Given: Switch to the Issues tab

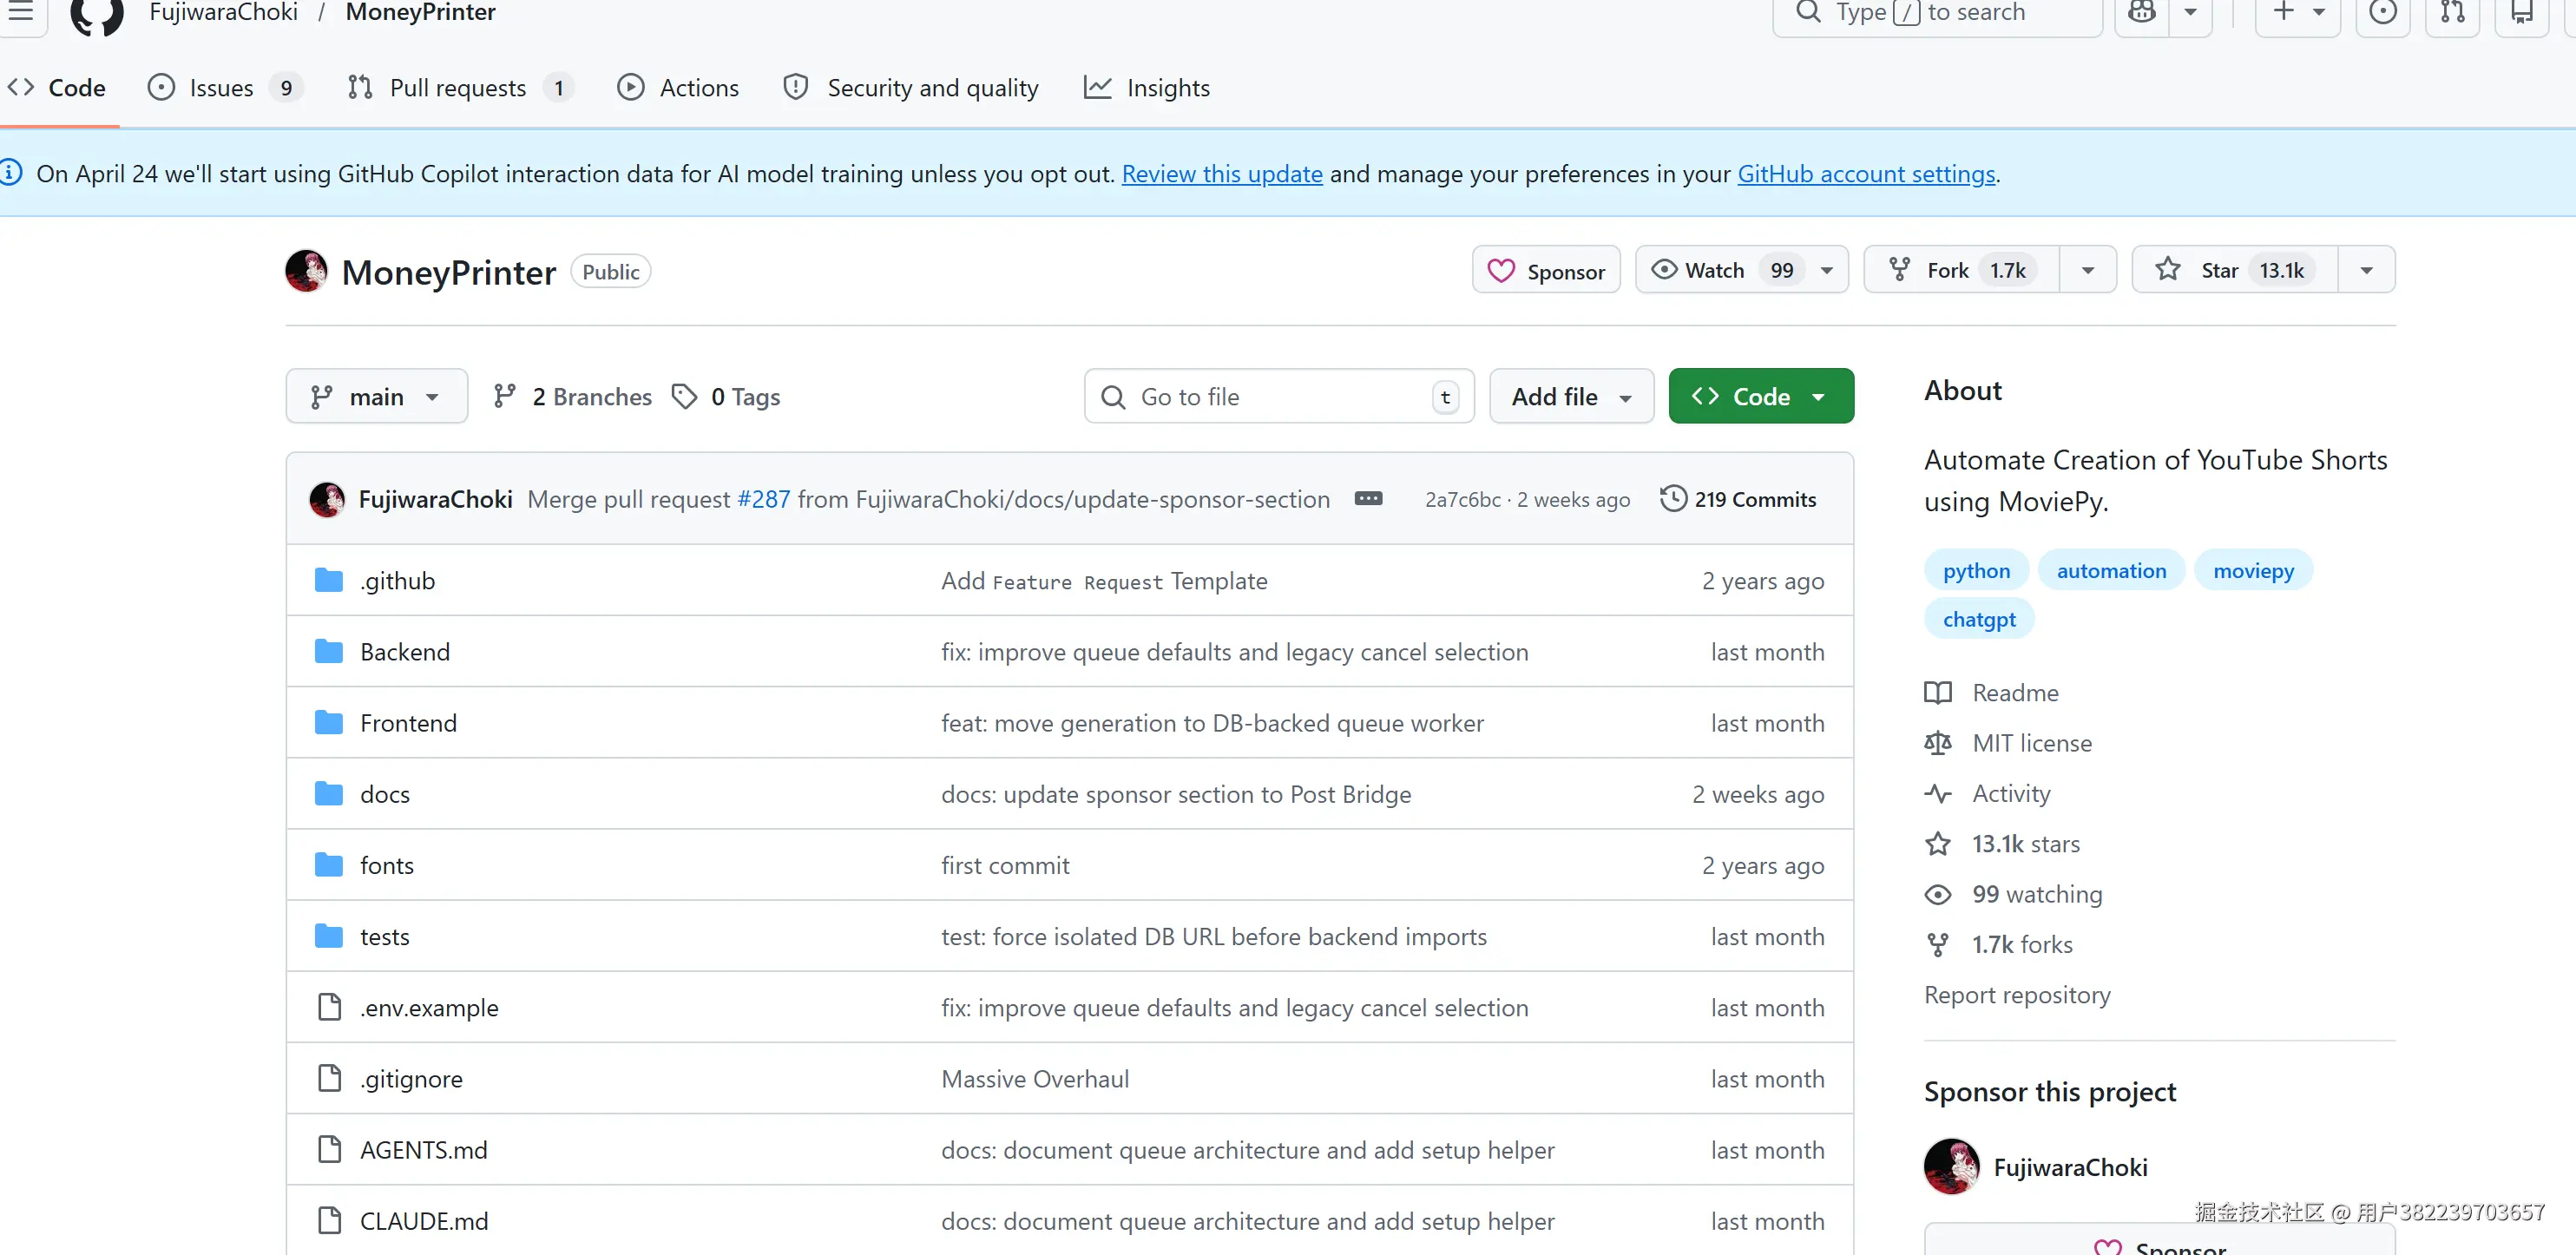Looking at the screenshot, I should (222, 88).
